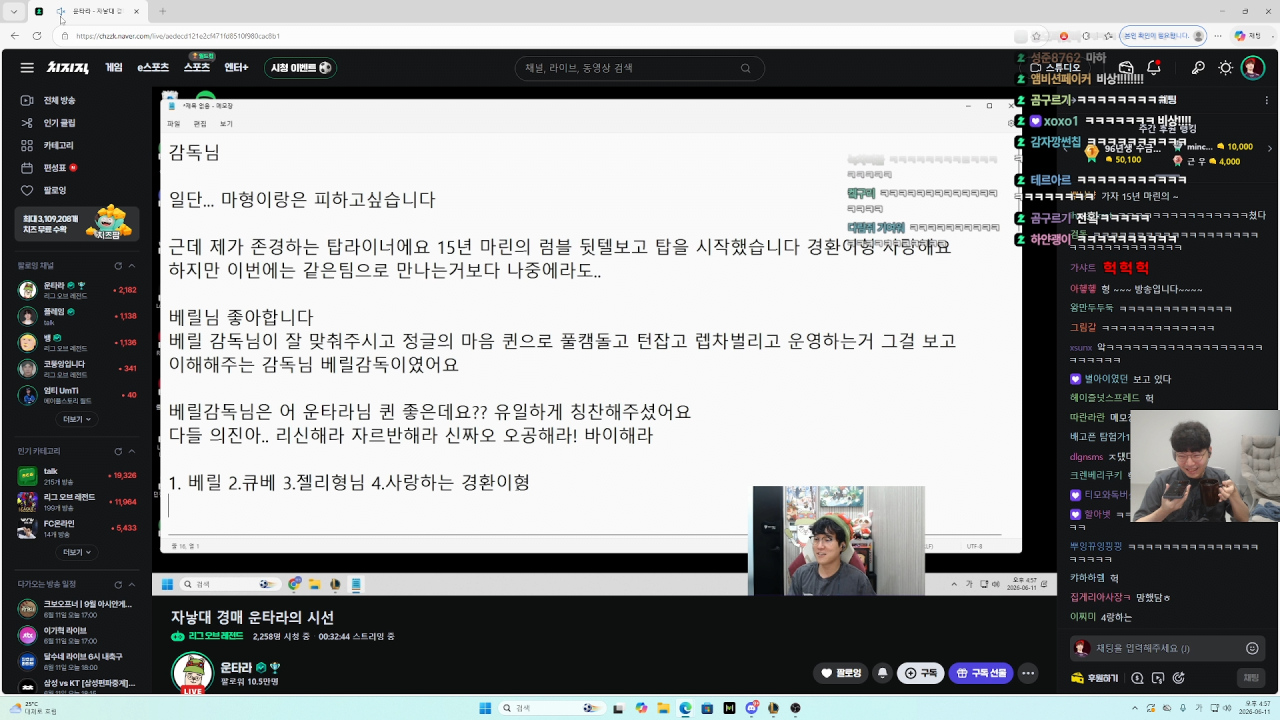The height and width of the screenshot is (720, 1280).
Task: Open the talk popular category
Action: click(77, 475)
